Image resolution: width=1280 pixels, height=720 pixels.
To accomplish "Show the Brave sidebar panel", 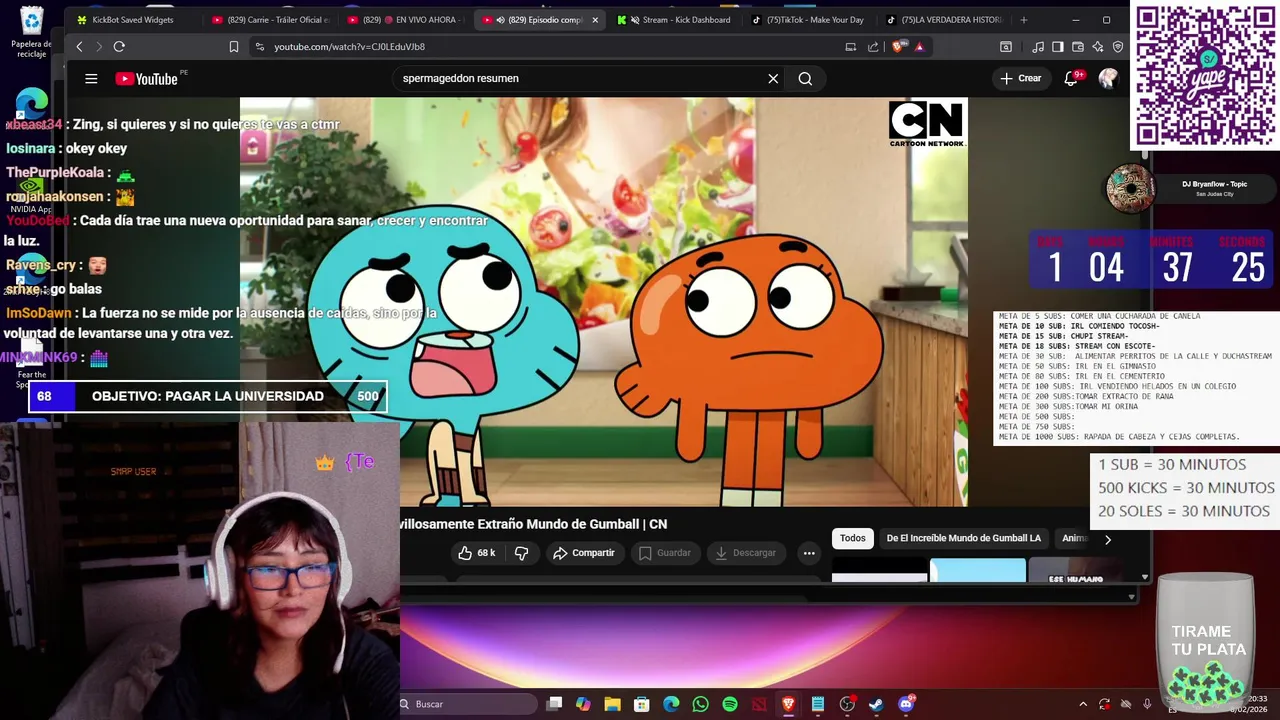I will (1058, 46).
